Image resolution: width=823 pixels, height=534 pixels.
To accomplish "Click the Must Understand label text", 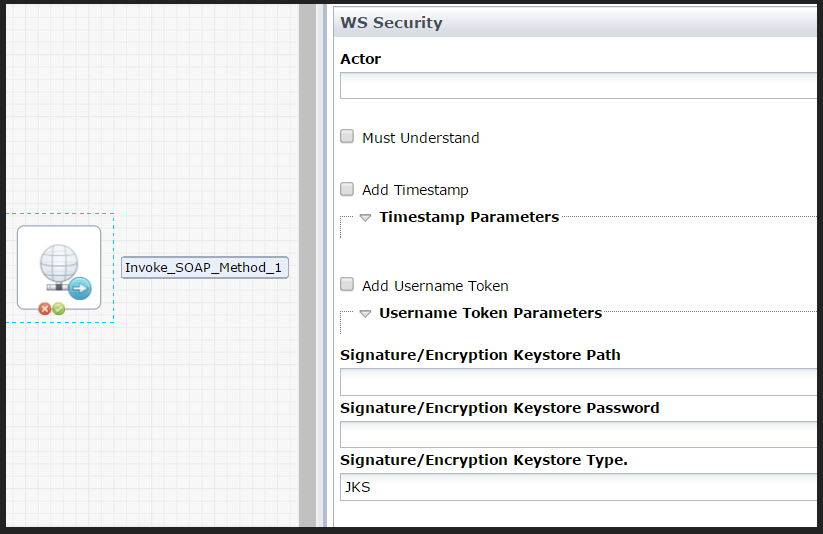I will pos(421,138).
